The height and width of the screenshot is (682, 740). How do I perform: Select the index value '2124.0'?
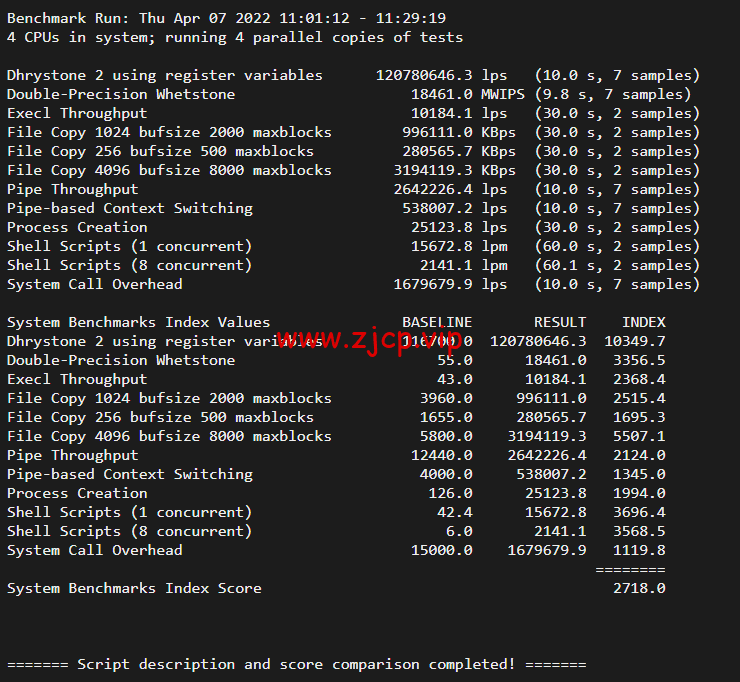click(x=639, y=455)
